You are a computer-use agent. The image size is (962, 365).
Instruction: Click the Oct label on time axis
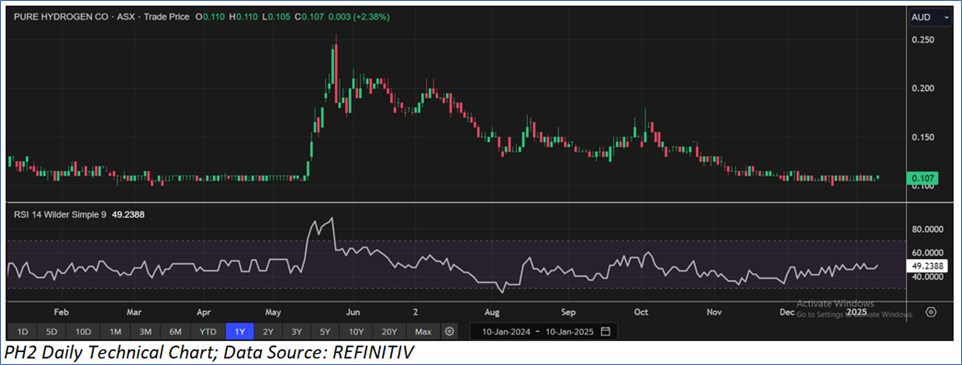pos(642,312)
